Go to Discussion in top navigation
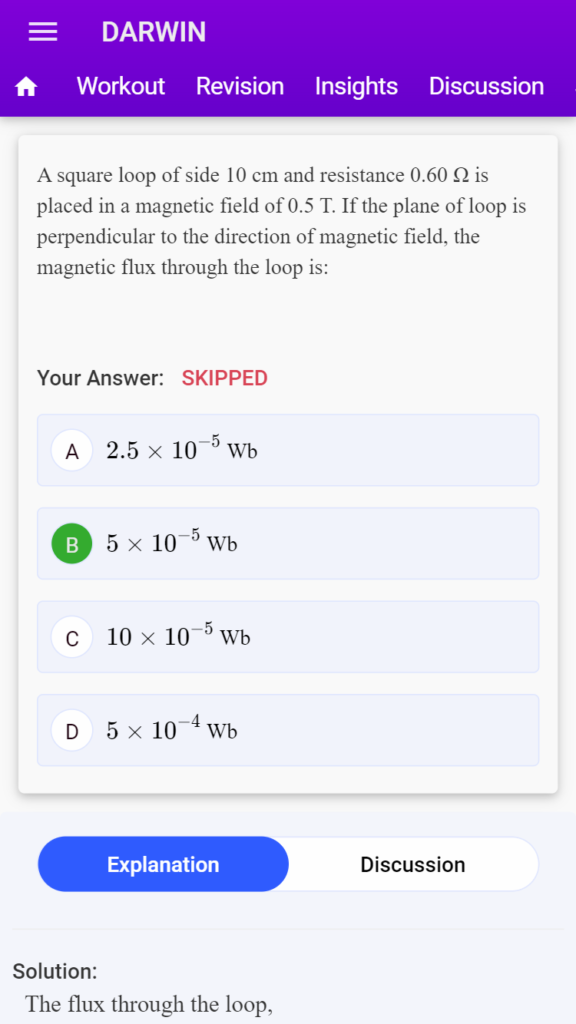 pyautogui.click(x=487, y=86)
